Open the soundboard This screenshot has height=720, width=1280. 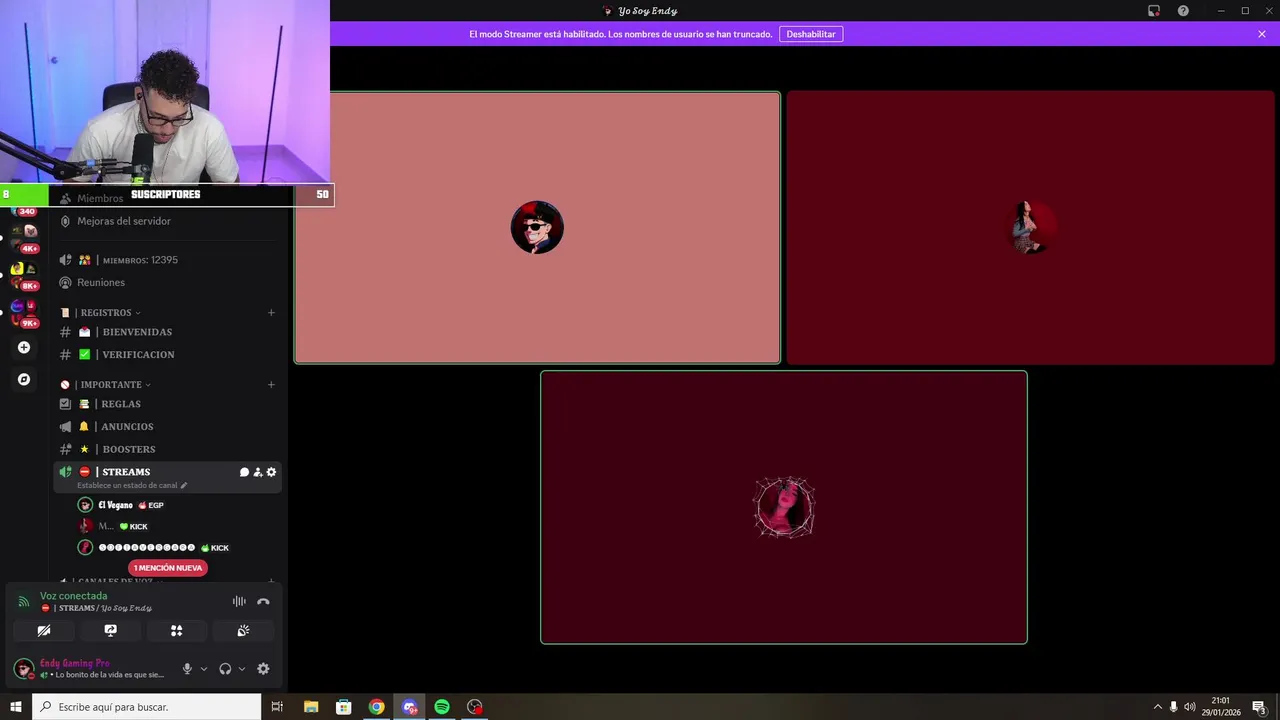click(243, 631)
